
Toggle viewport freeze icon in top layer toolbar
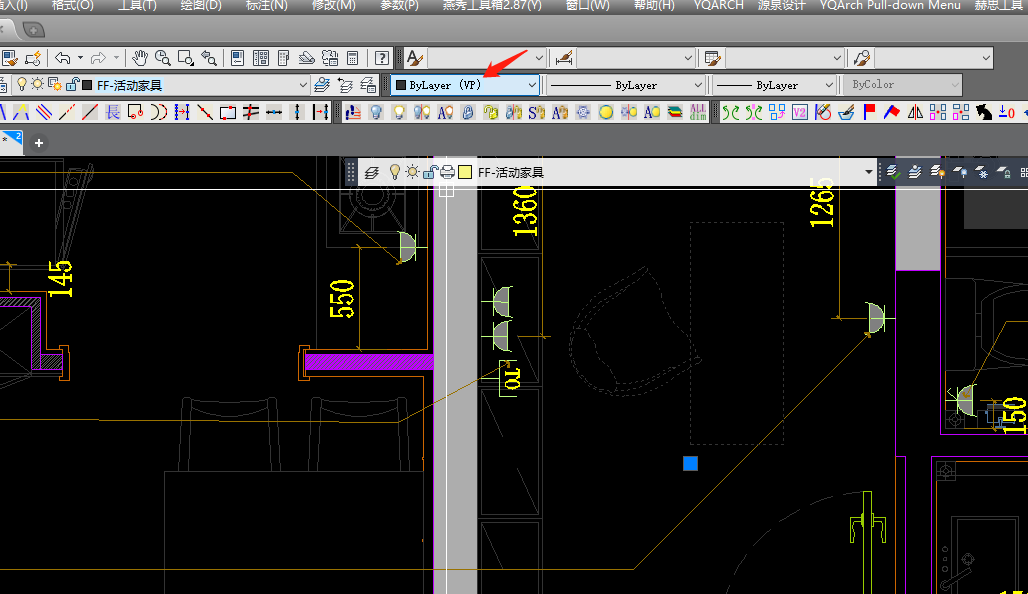(x=55, y=84)
